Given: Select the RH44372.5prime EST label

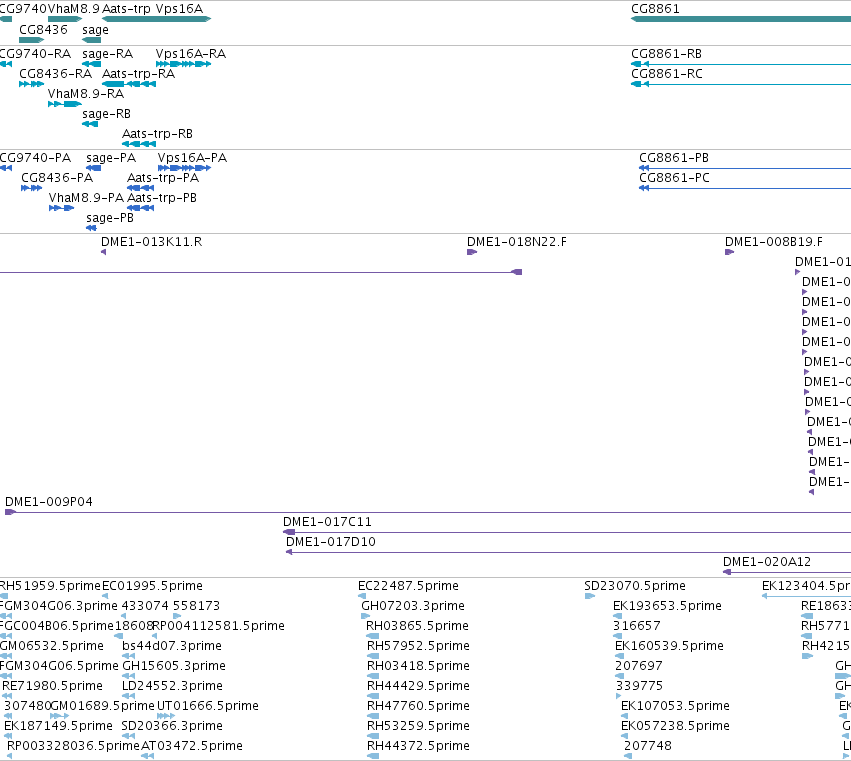Looking at the screenshot, I should pos(418,747).
